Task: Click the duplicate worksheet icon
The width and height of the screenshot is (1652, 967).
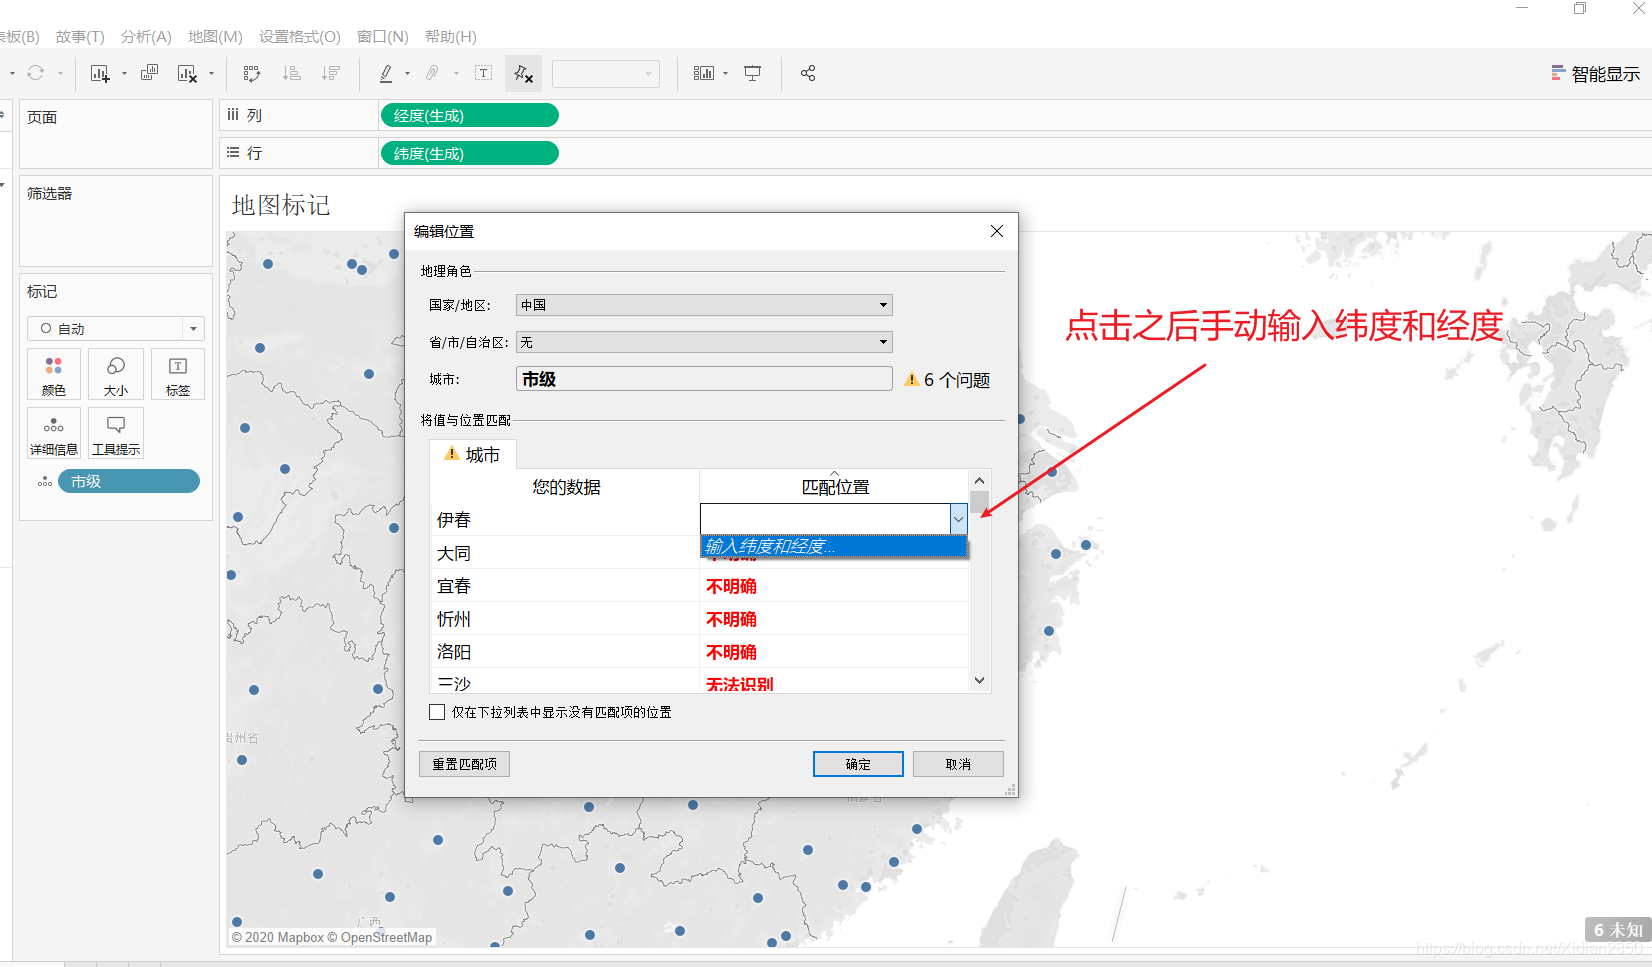Action: 150,73
